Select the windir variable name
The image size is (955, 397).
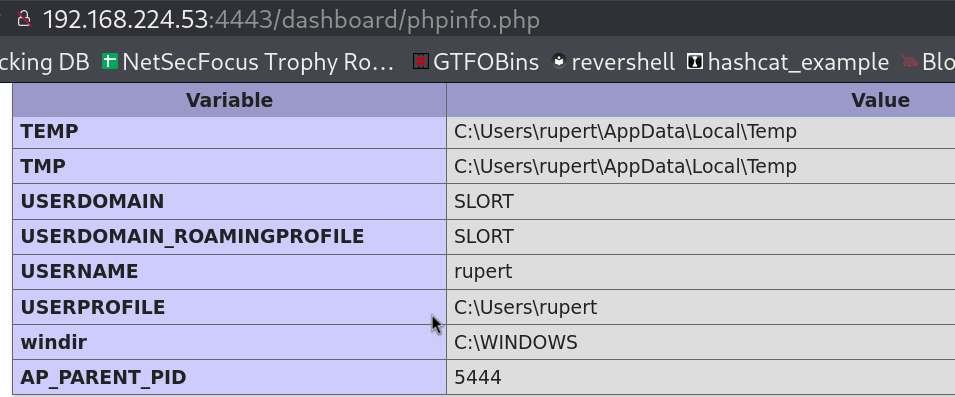[x=54, y=342]
